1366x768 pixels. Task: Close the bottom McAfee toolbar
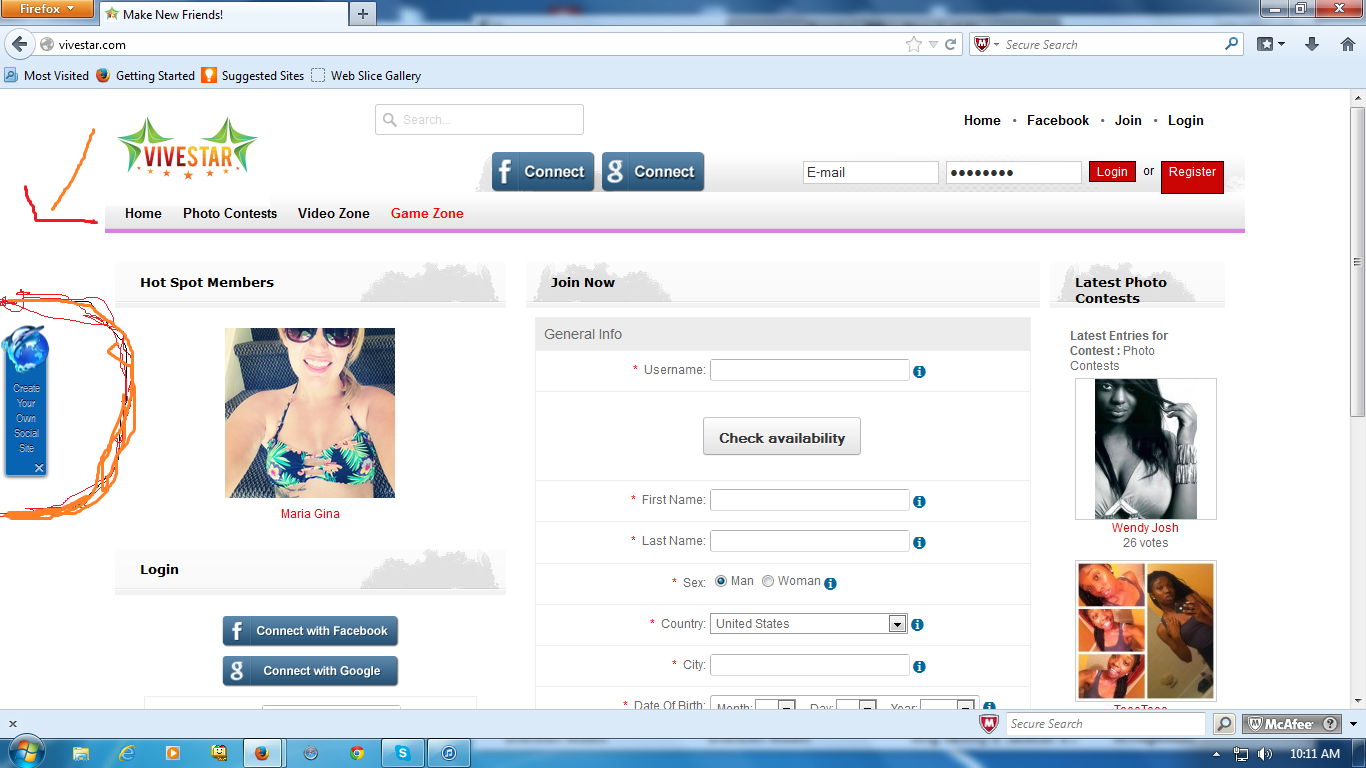[13, 724]
